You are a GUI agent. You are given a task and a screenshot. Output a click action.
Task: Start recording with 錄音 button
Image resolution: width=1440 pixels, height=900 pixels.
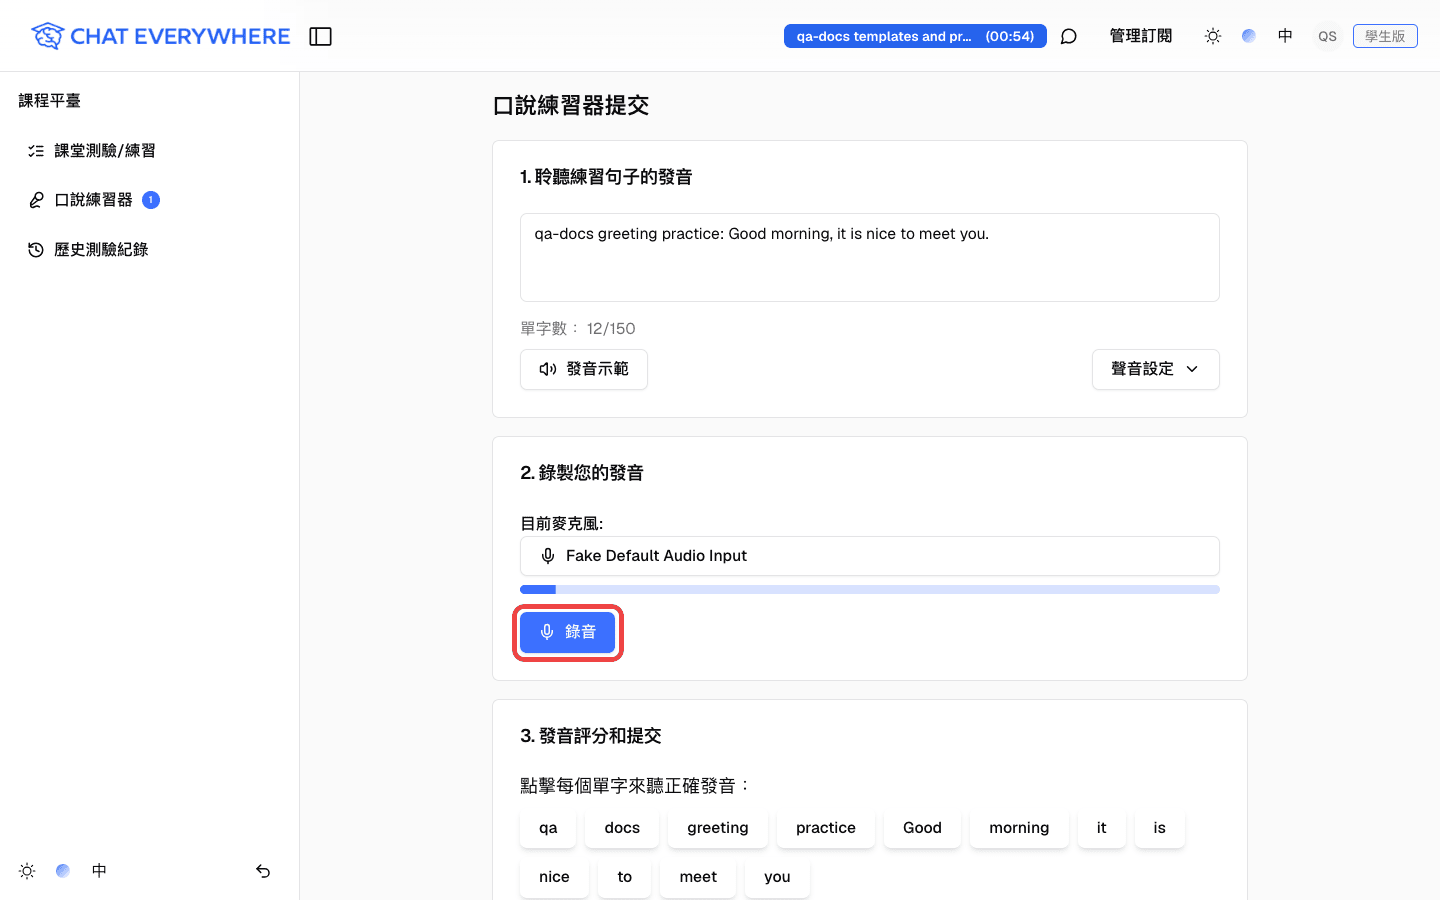click(567, 632)
